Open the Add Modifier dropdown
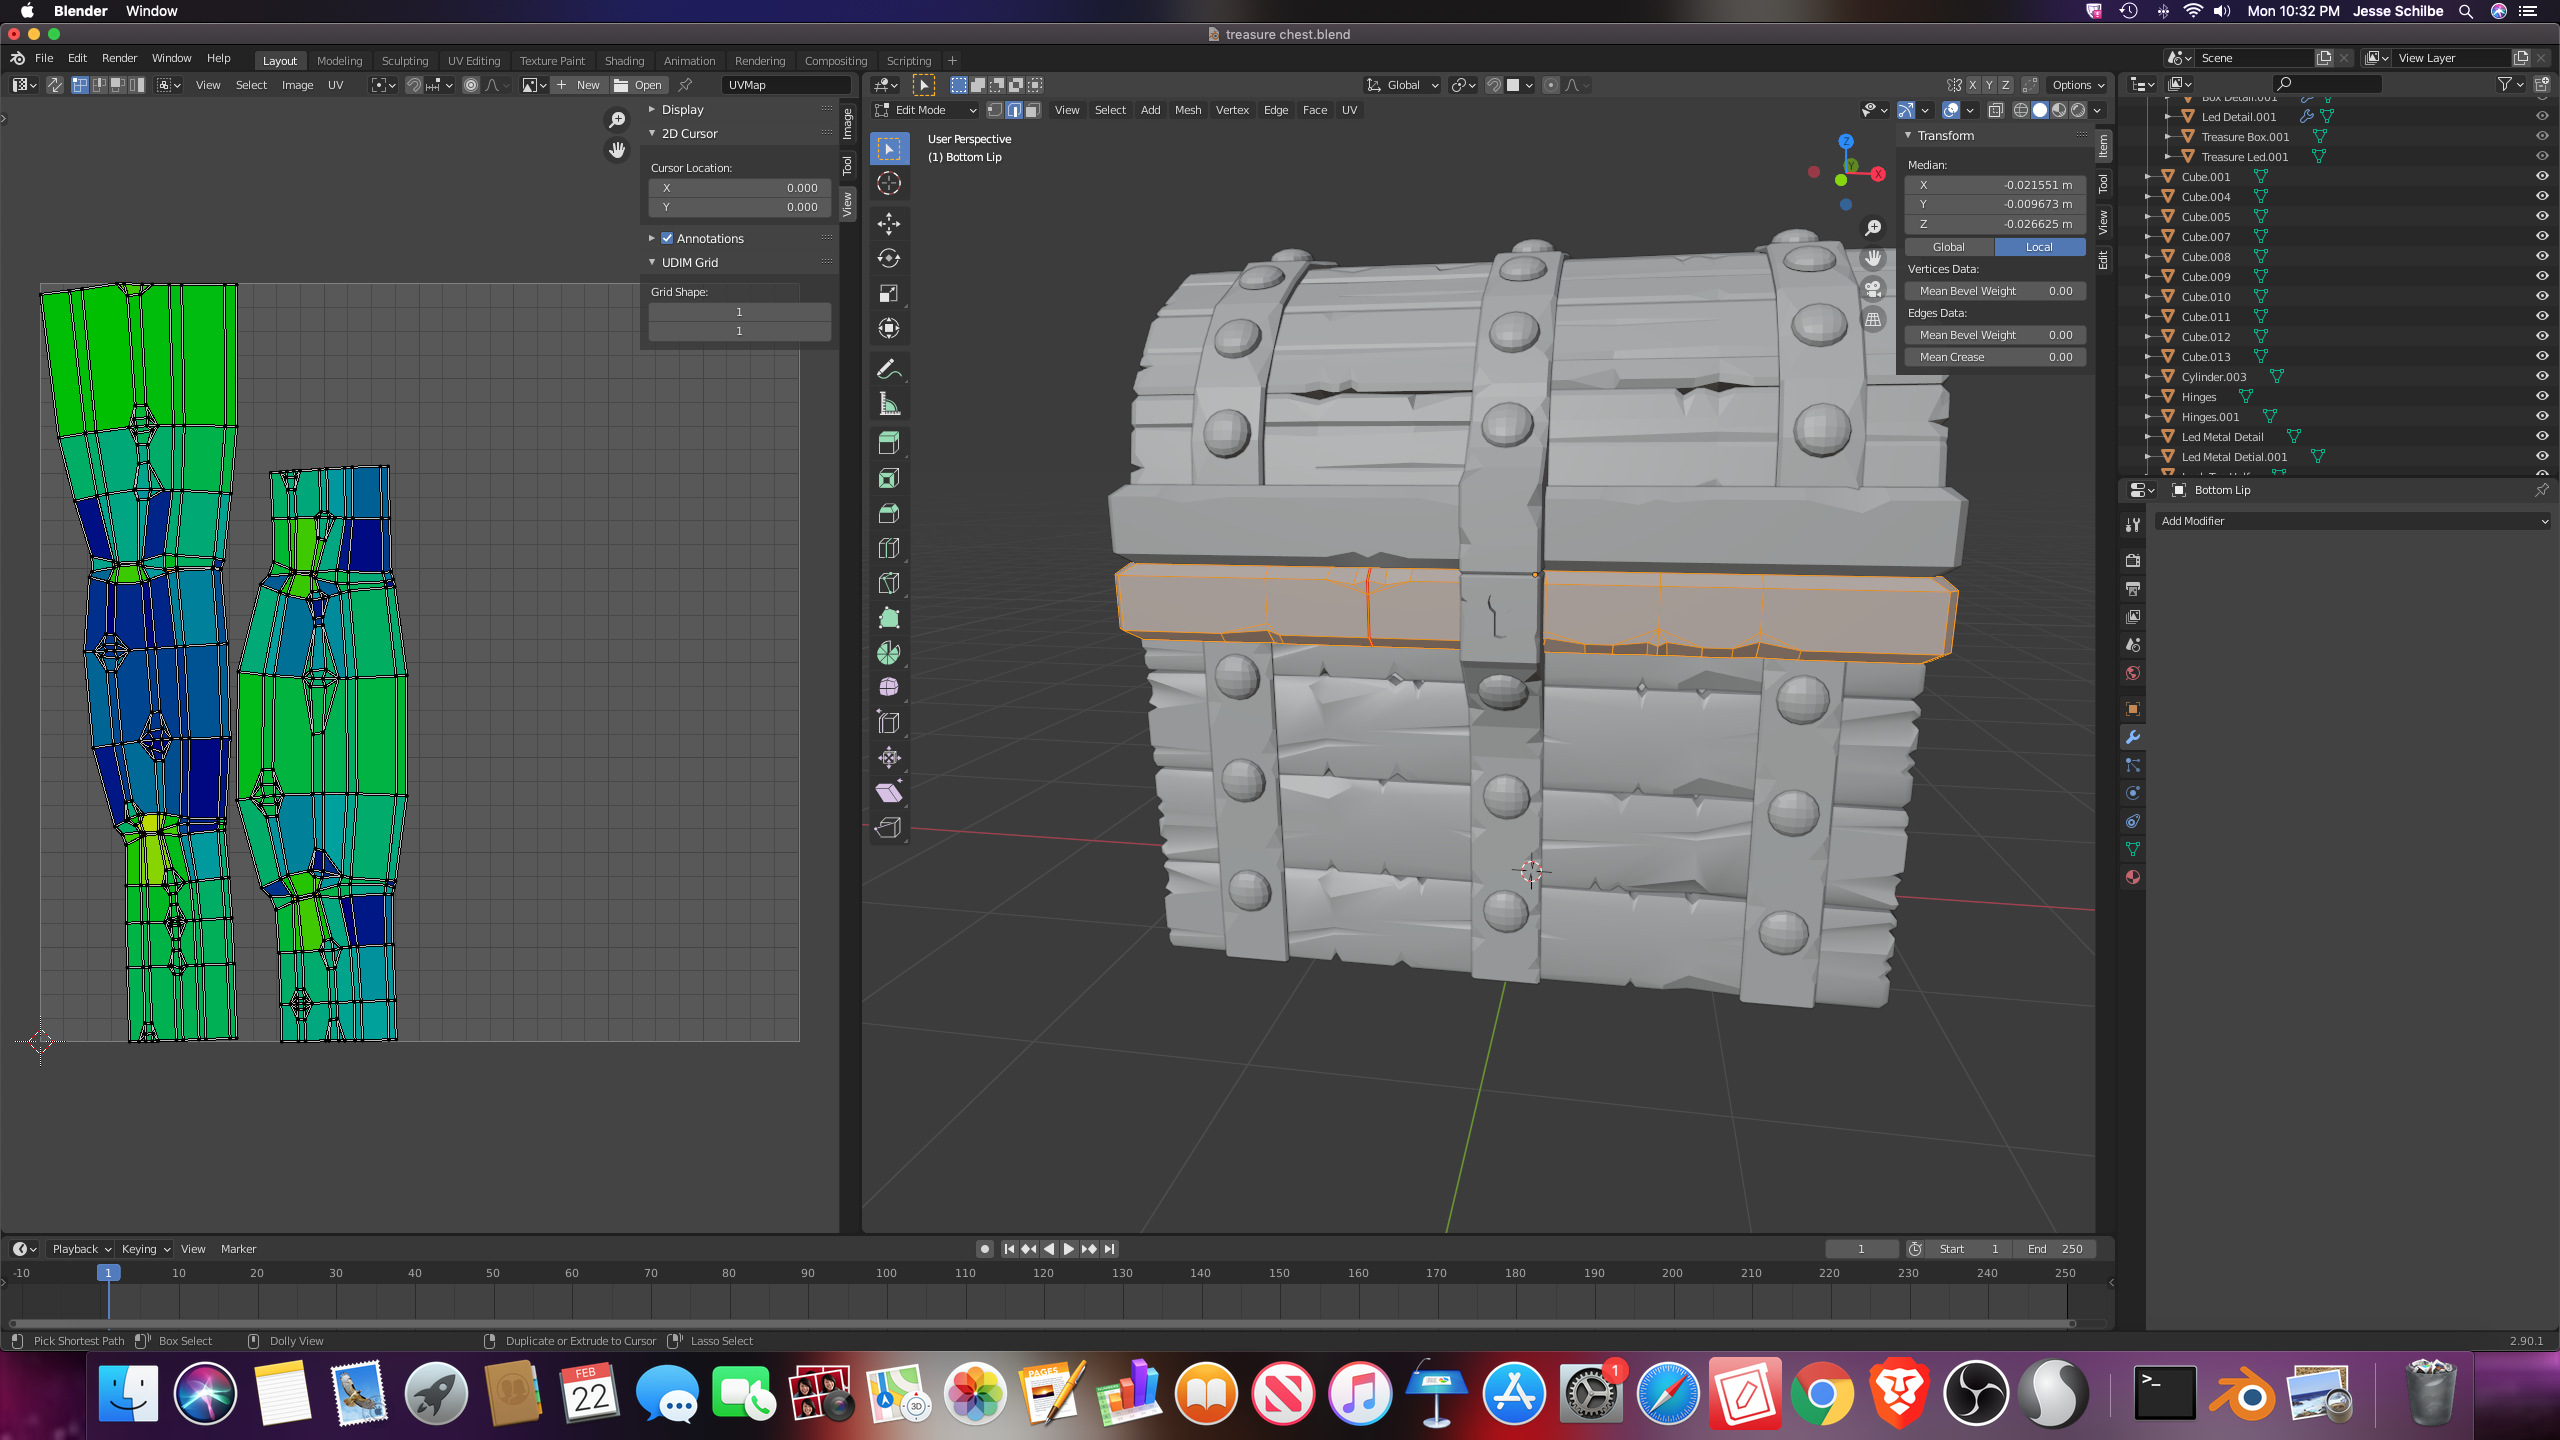Image resolution: width=2560 pixels, height=1440 pixels. point(2352,521)
